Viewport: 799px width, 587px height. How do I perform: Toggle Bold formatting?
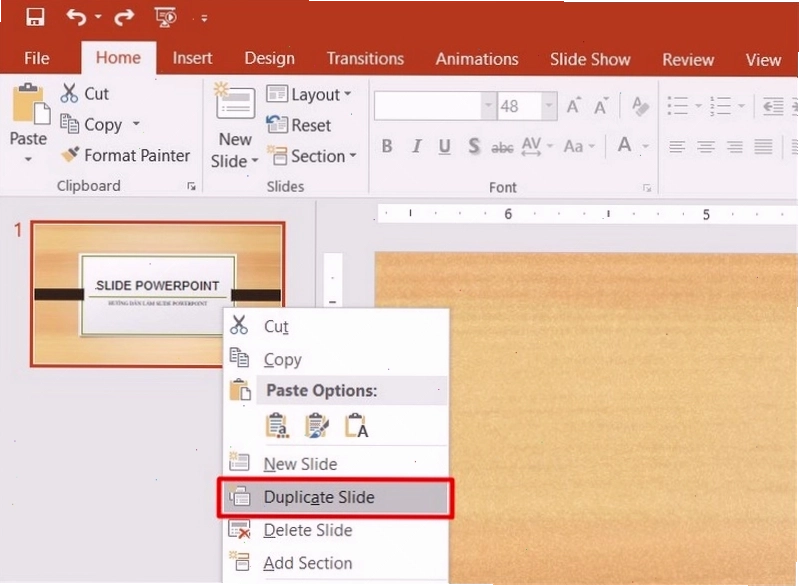387,146
